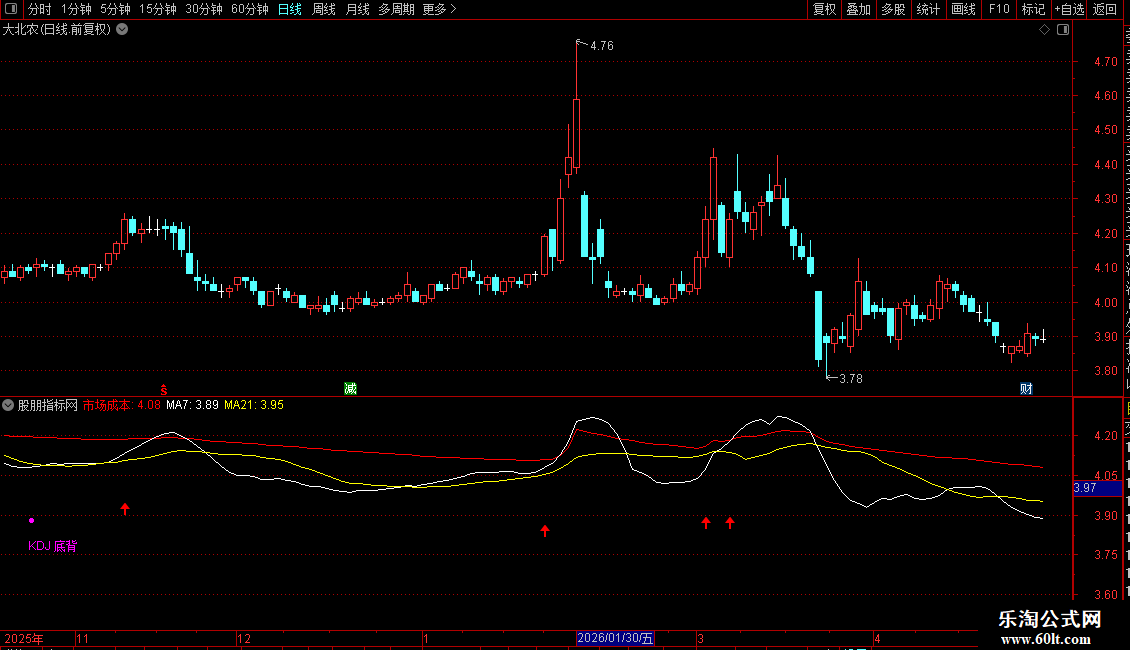Screen dimensions: 1130x650
Task: Click the MA21: 3.95 indicator label
Action: pyautogui.click(x=254, y=405)
